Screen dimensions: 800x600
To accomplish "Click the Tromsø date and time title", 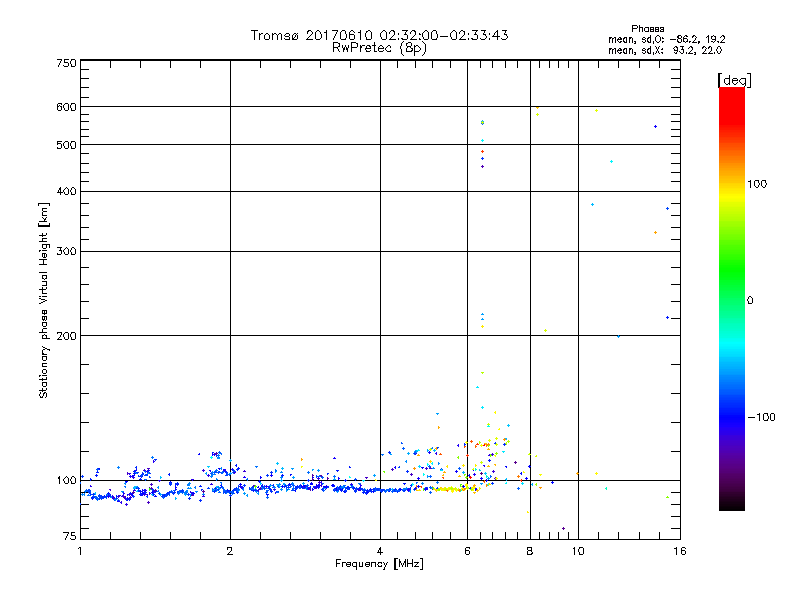I will point(379,35).
